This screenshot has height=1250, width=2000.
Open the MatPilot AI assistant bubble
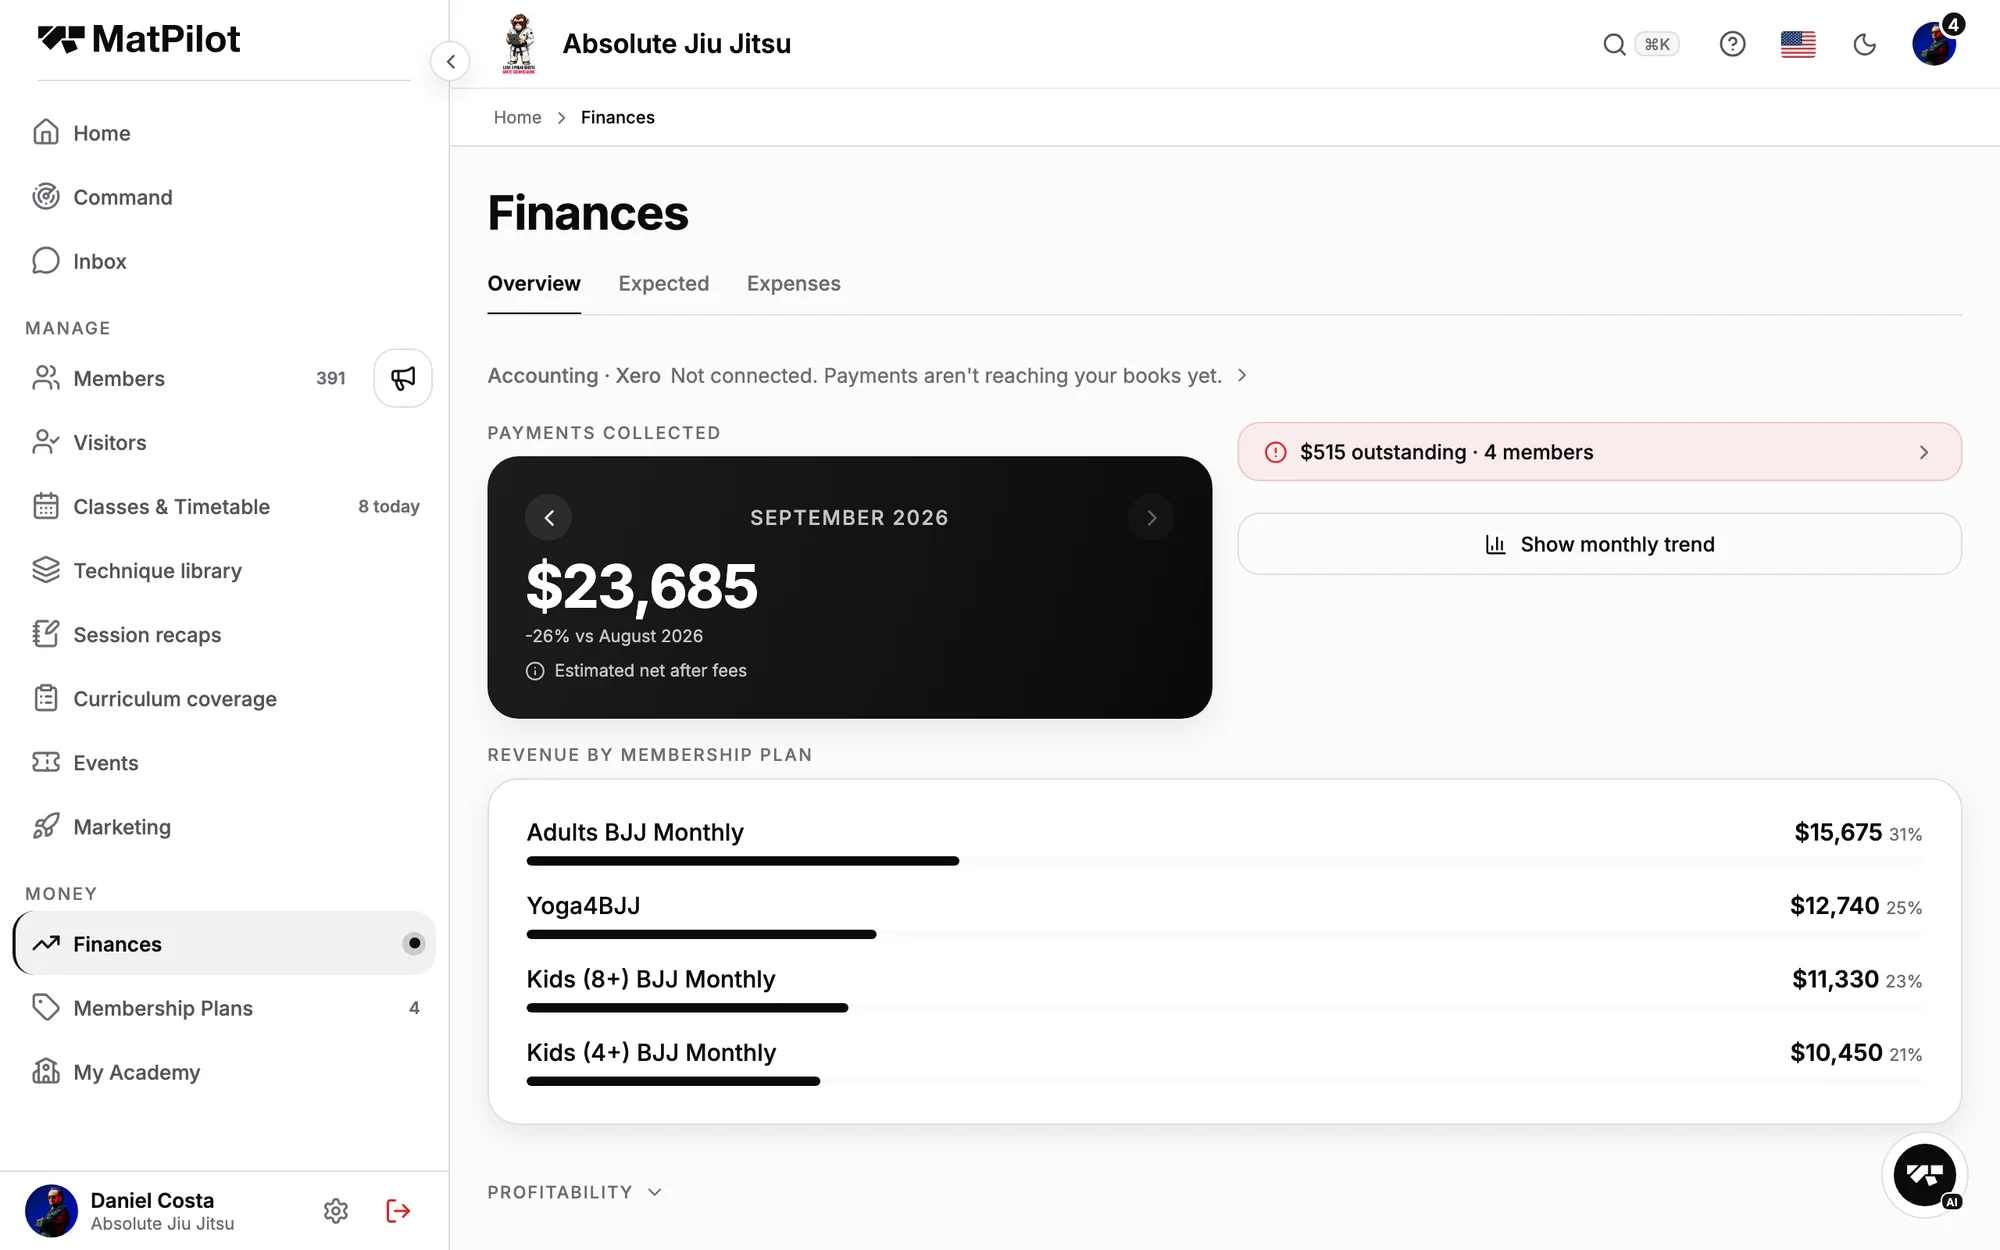pos(1924,1175)
